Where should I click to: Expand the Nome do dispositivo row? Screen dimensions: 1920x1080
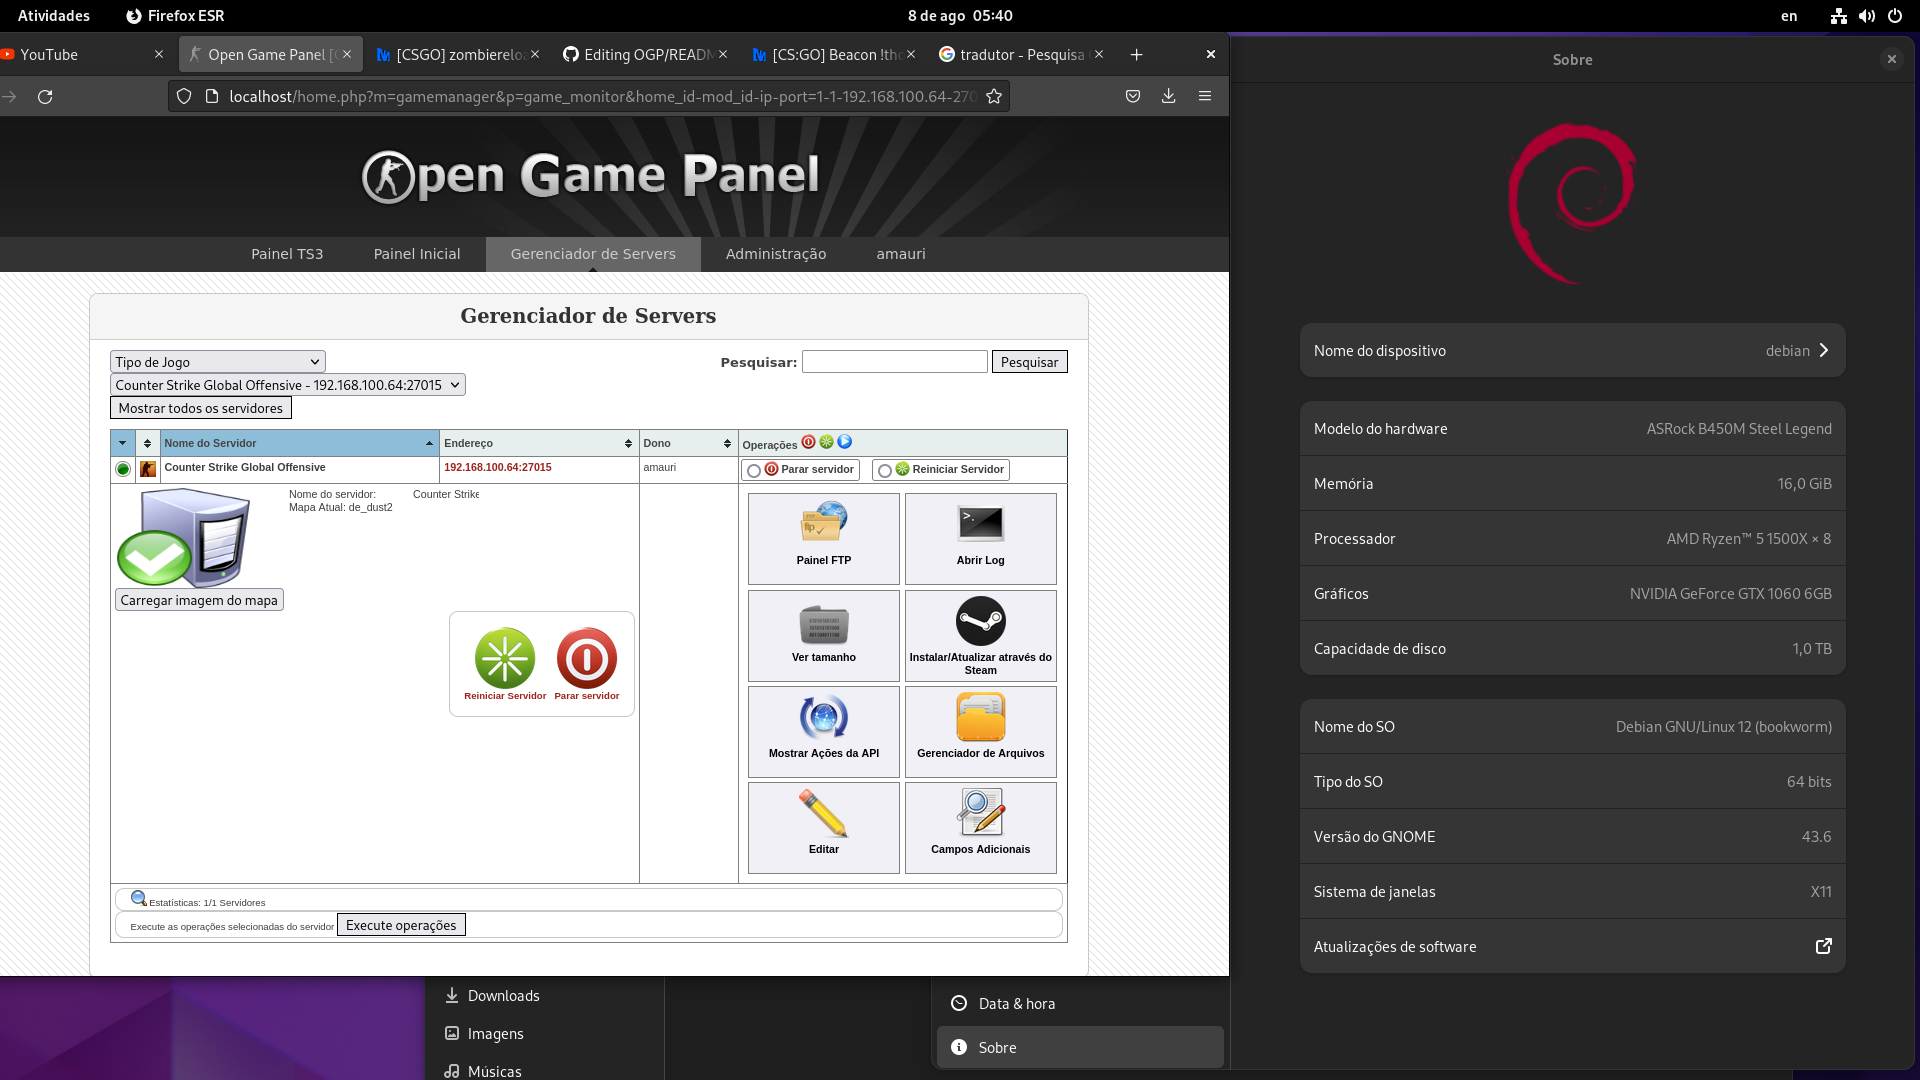(x=1572, y=350)
